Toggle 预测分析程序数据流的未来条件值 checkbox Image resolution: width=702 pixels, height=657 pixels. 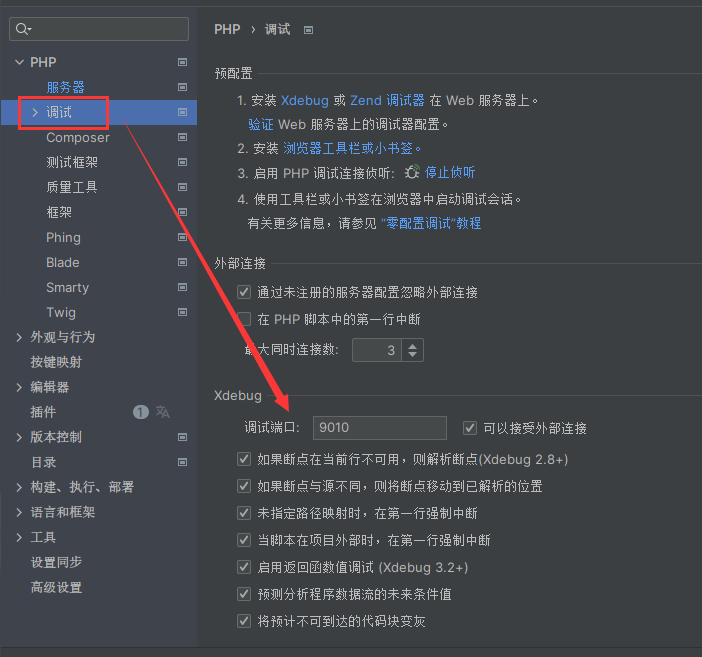click(244, 594)
